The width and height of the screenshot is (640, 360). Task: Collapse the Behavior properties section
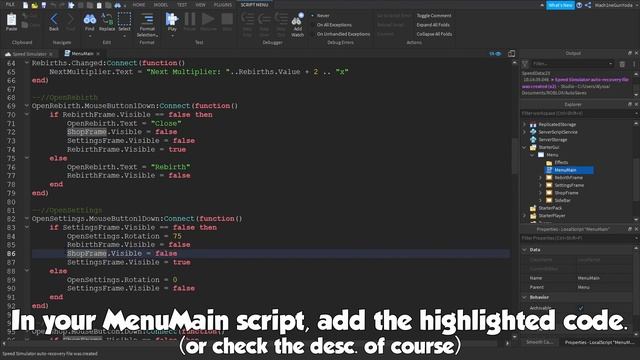click(524, 297)
